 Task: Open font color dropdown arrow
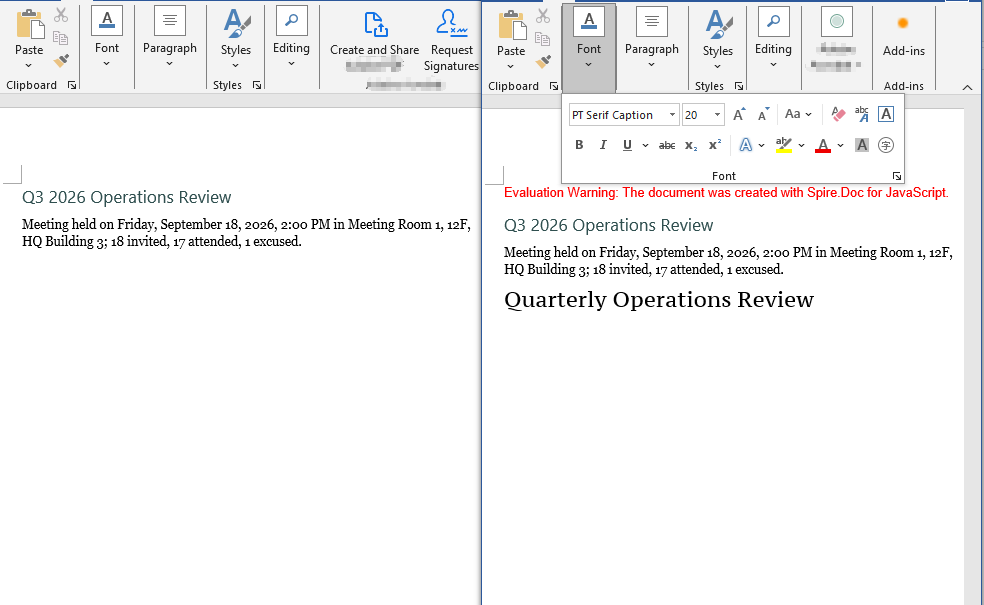pos(840,146)
